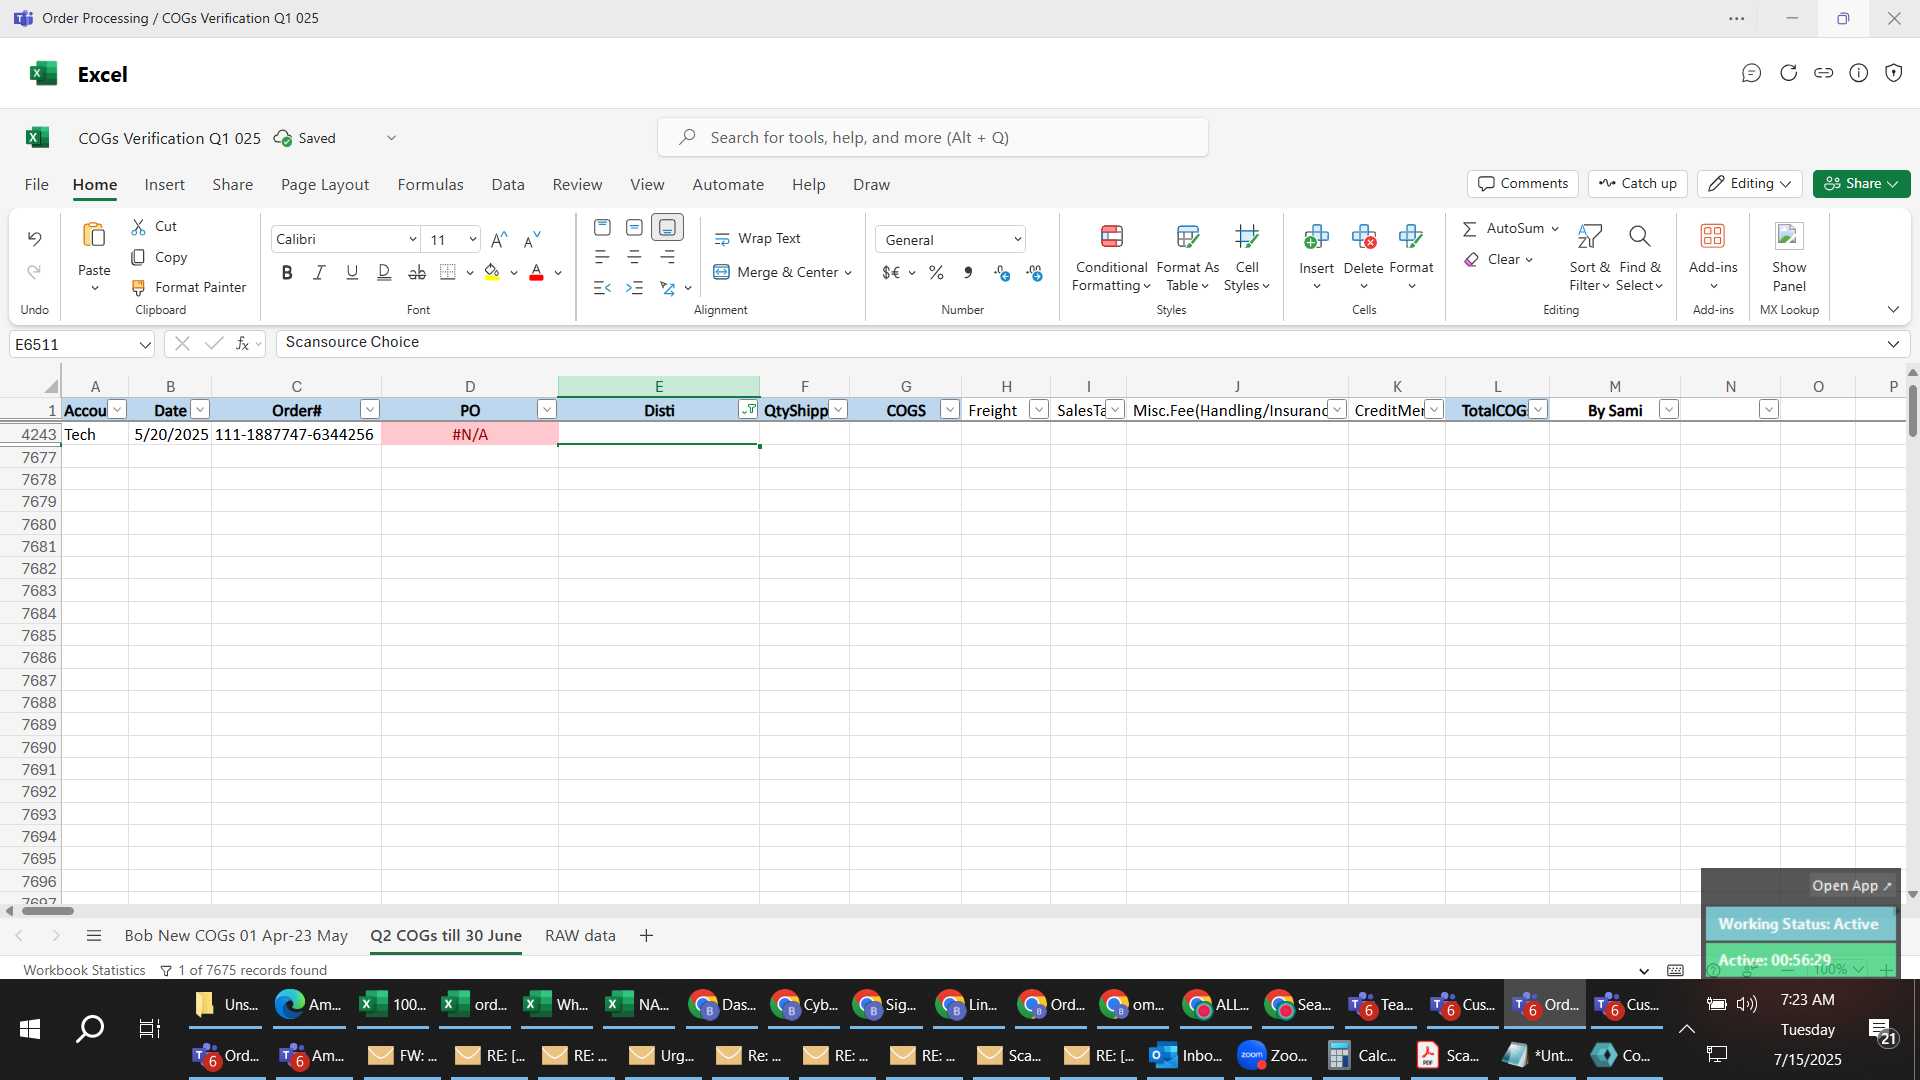Click the Catch up button
This screenshot has height=1080, width=1920.
click(x=1638, y=184)
